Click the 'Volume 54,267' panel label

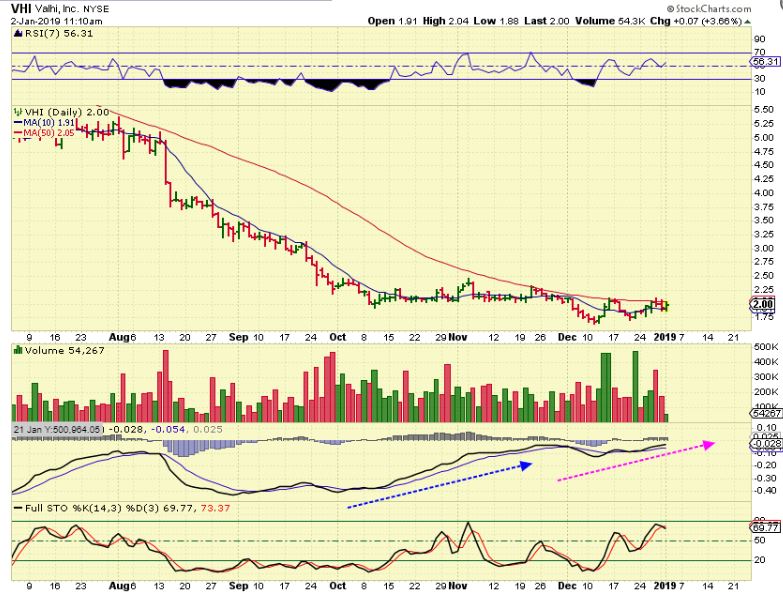click(64, 350)
